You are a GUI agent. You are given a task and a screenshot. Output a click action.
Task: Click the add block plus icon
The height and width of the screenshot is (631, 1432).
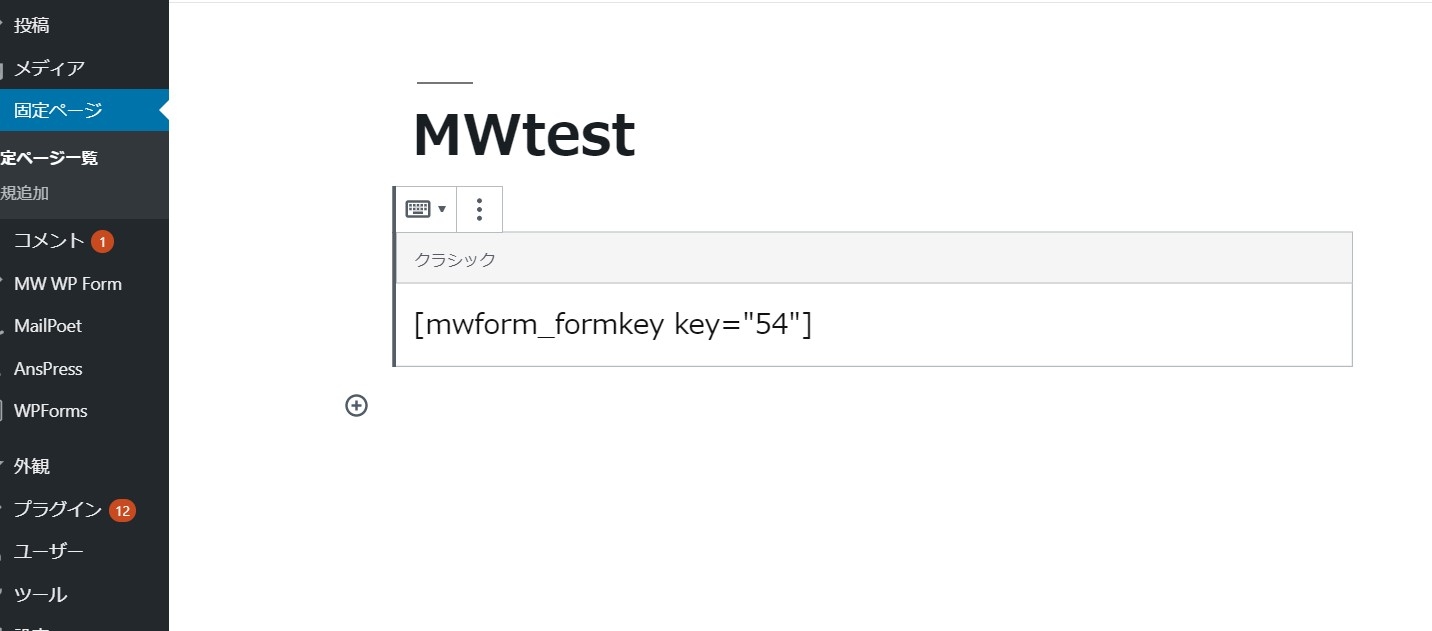pyautogui.click(x=357, y=405)
